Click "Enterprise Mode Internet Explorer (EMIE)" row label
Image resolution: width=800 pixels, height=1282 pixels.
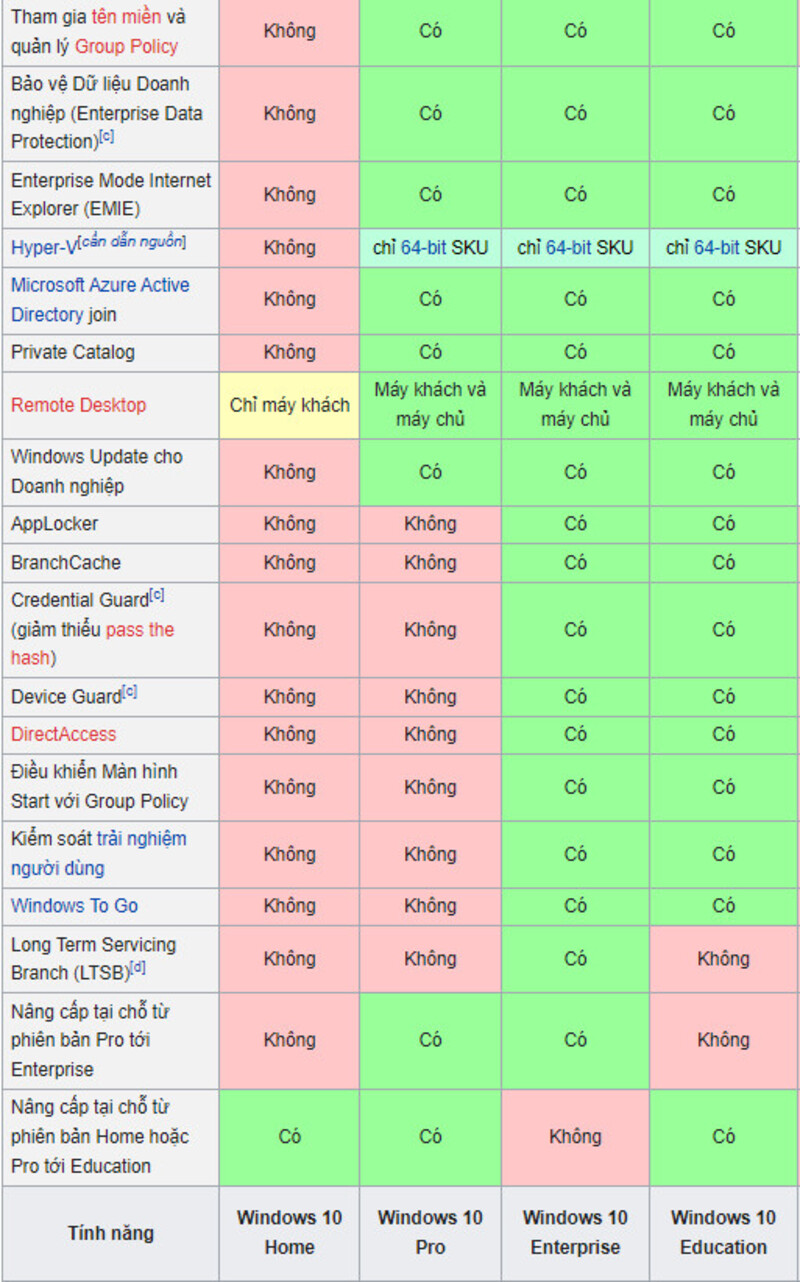click(111, 195)
